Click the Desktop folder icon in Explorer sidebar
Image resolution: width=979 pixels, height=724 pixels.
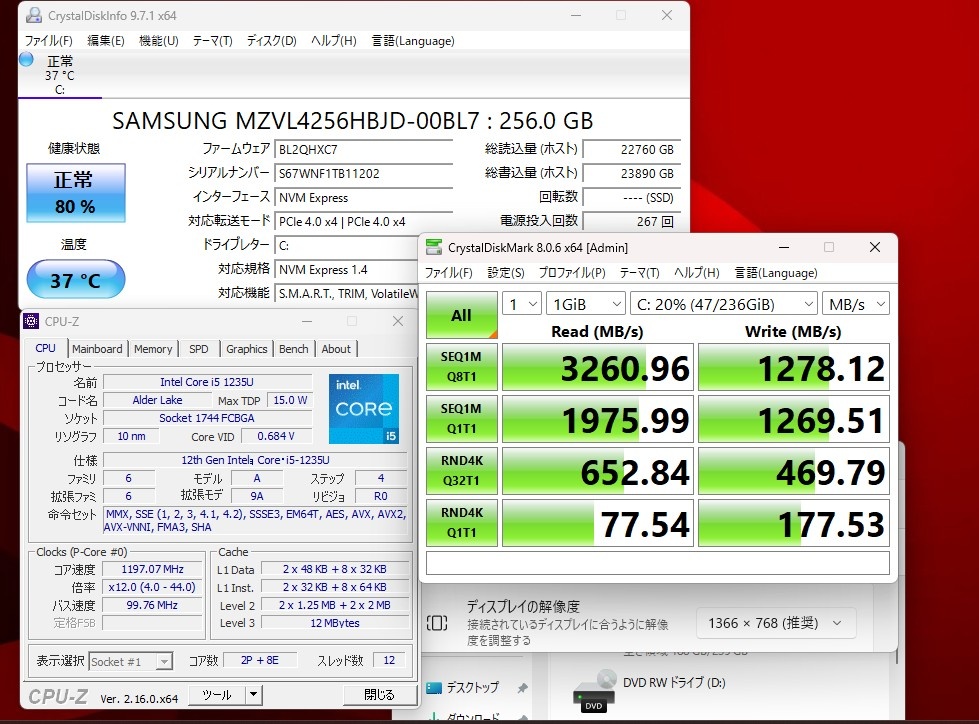coord(434,688)
